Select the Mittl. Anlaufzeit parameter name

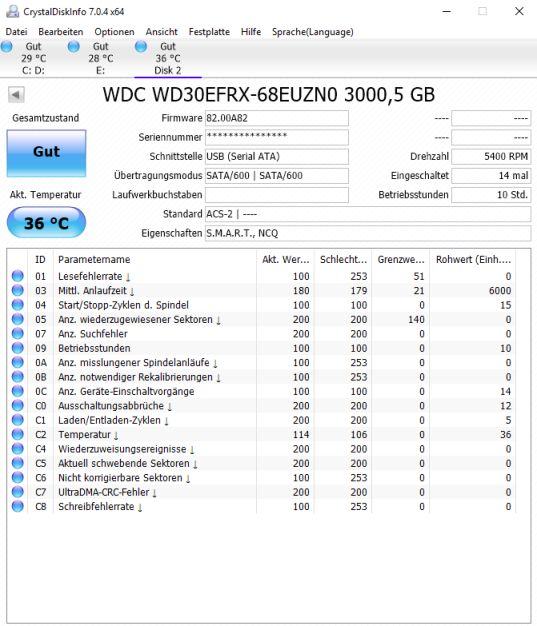[x=96, y=291]
